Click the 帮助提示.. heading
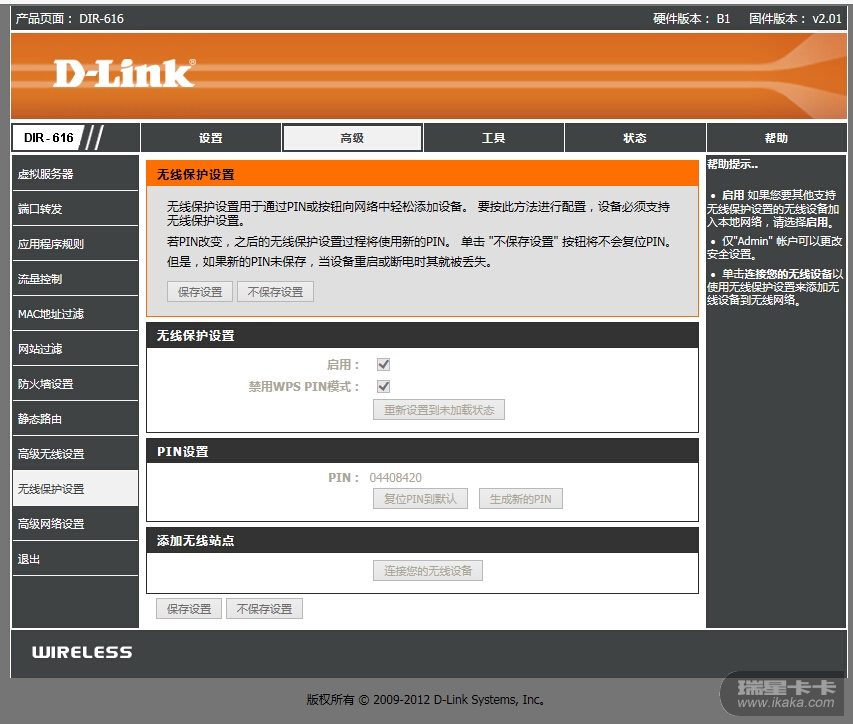Viewport: 853px width, 724px height. coord(732,164)
